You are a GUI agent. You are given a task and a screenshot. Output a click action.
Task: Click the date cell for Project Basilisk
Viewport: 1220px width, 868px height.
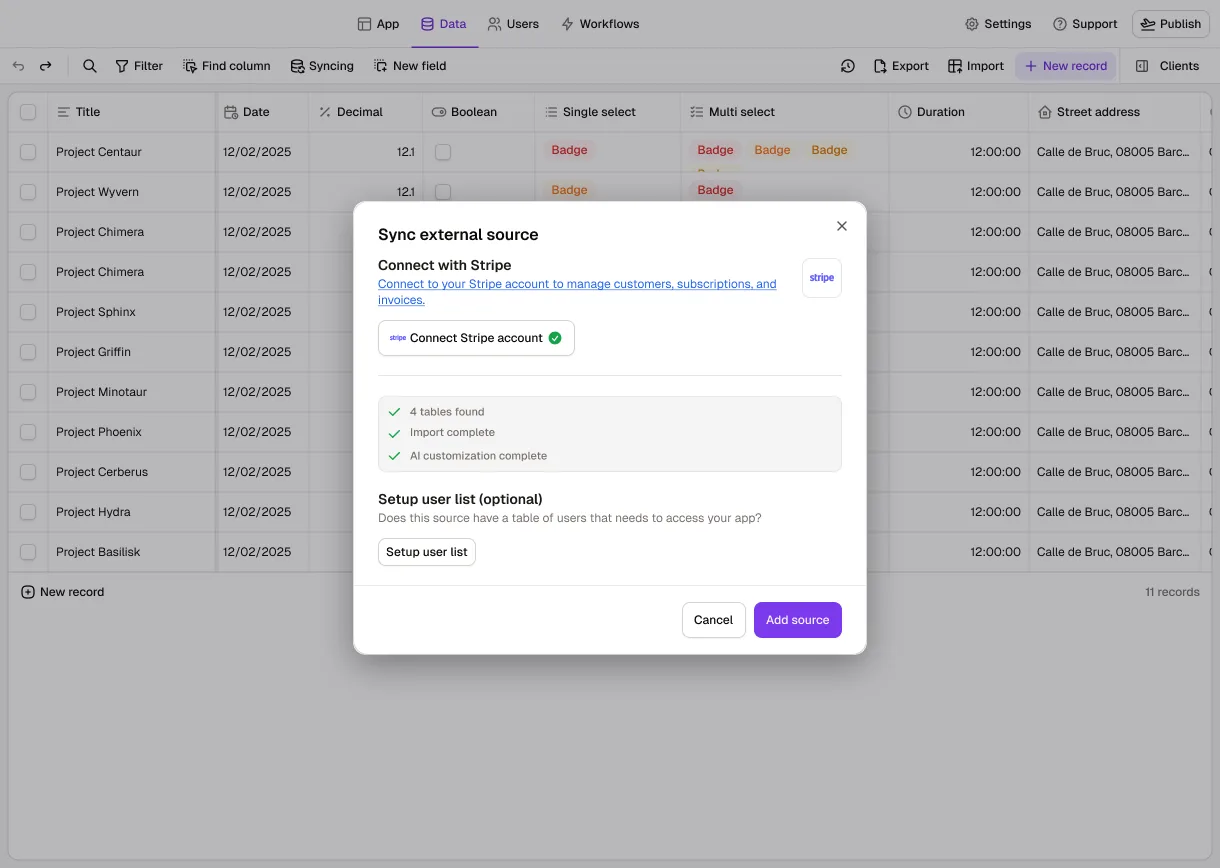tap(262, 552)
